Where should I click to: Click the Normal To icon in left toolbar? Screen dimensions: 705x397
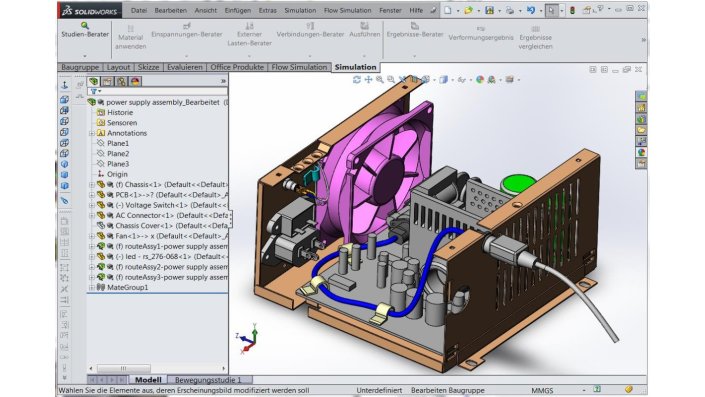click(65, 85)
